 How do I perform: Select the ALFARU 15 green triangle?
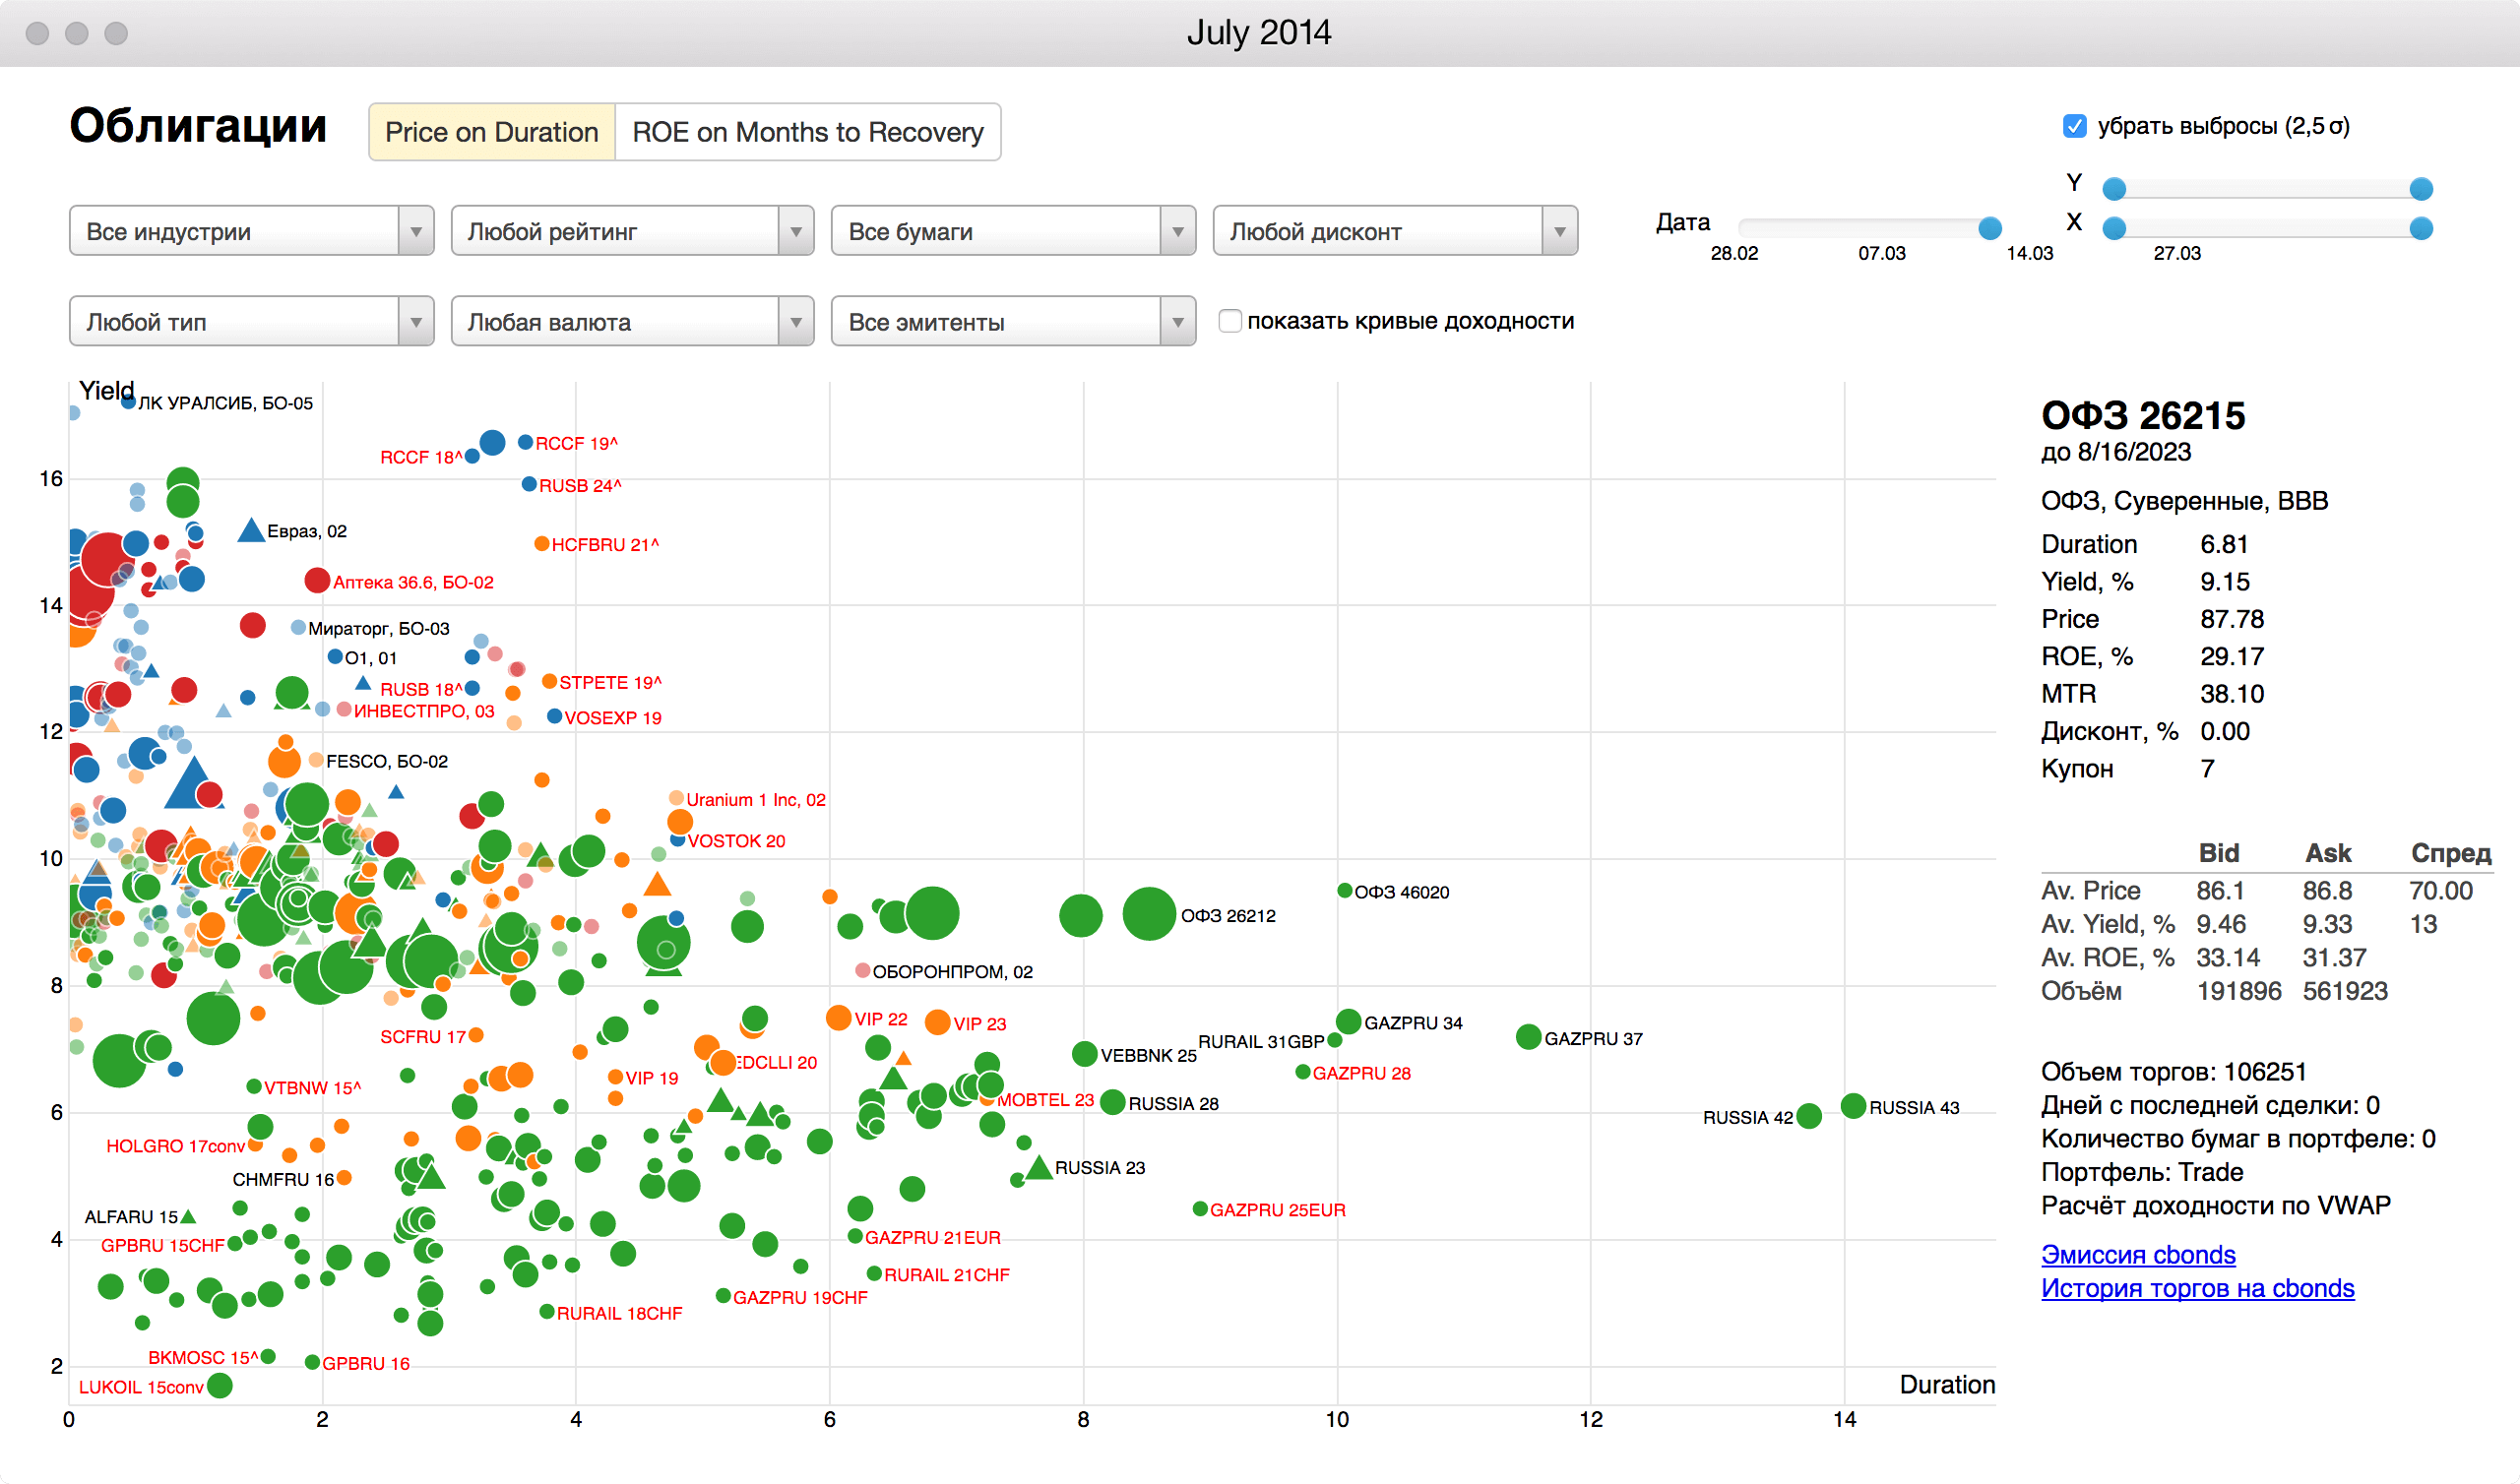click(x=188, y=1216)
